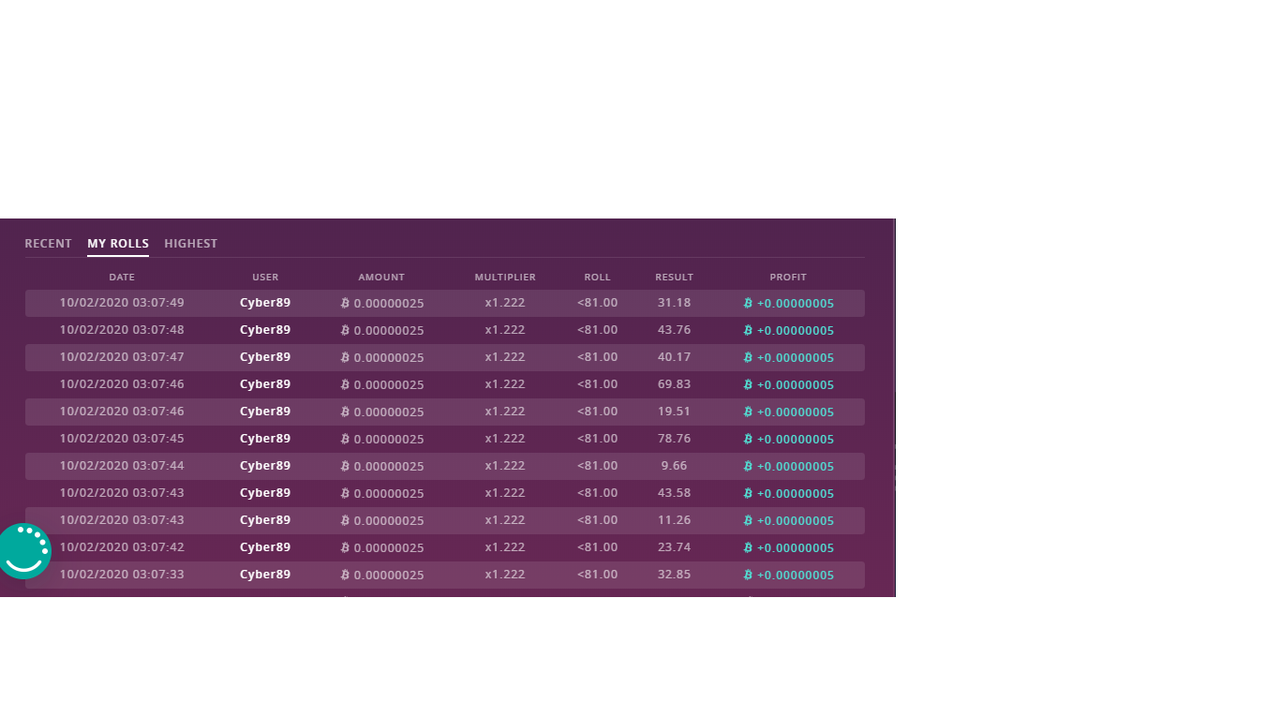The image size is (1280, 720).
Task: Select date cell 10/02/2020 03:07:33
Action: click(x=122, y=574)
